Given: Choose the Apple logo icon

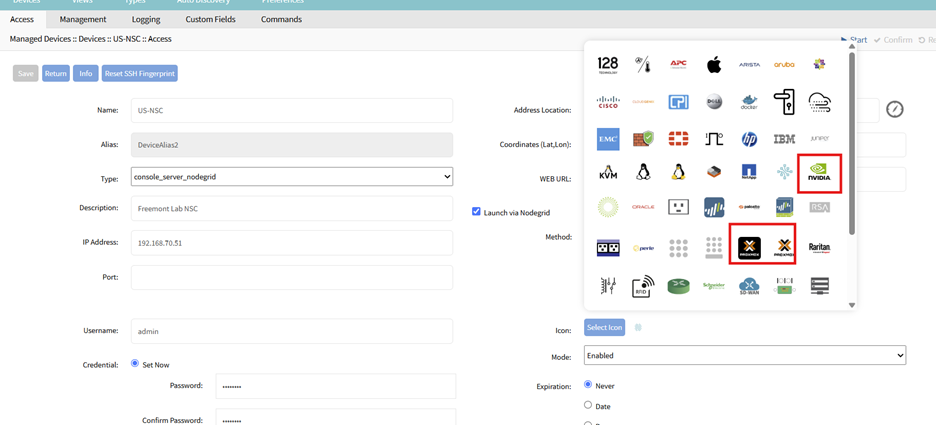Looking at the screenshot, I should tap(714, 64).
